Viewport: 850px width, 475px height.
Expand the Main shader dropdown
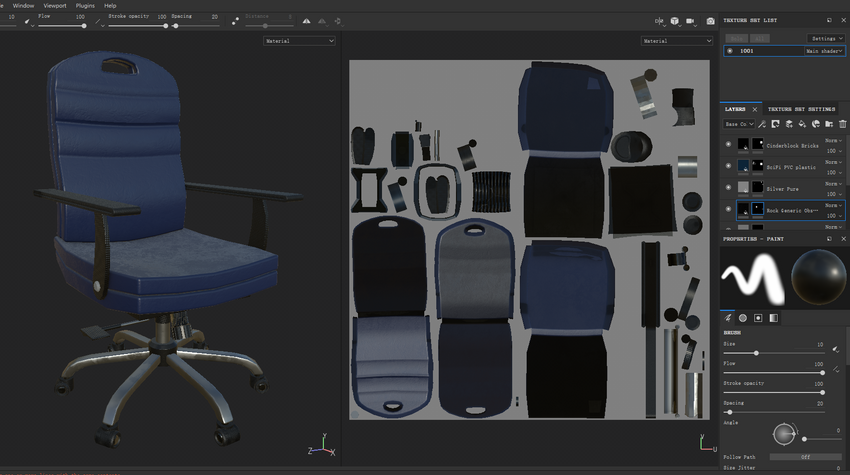click(824, 51)
